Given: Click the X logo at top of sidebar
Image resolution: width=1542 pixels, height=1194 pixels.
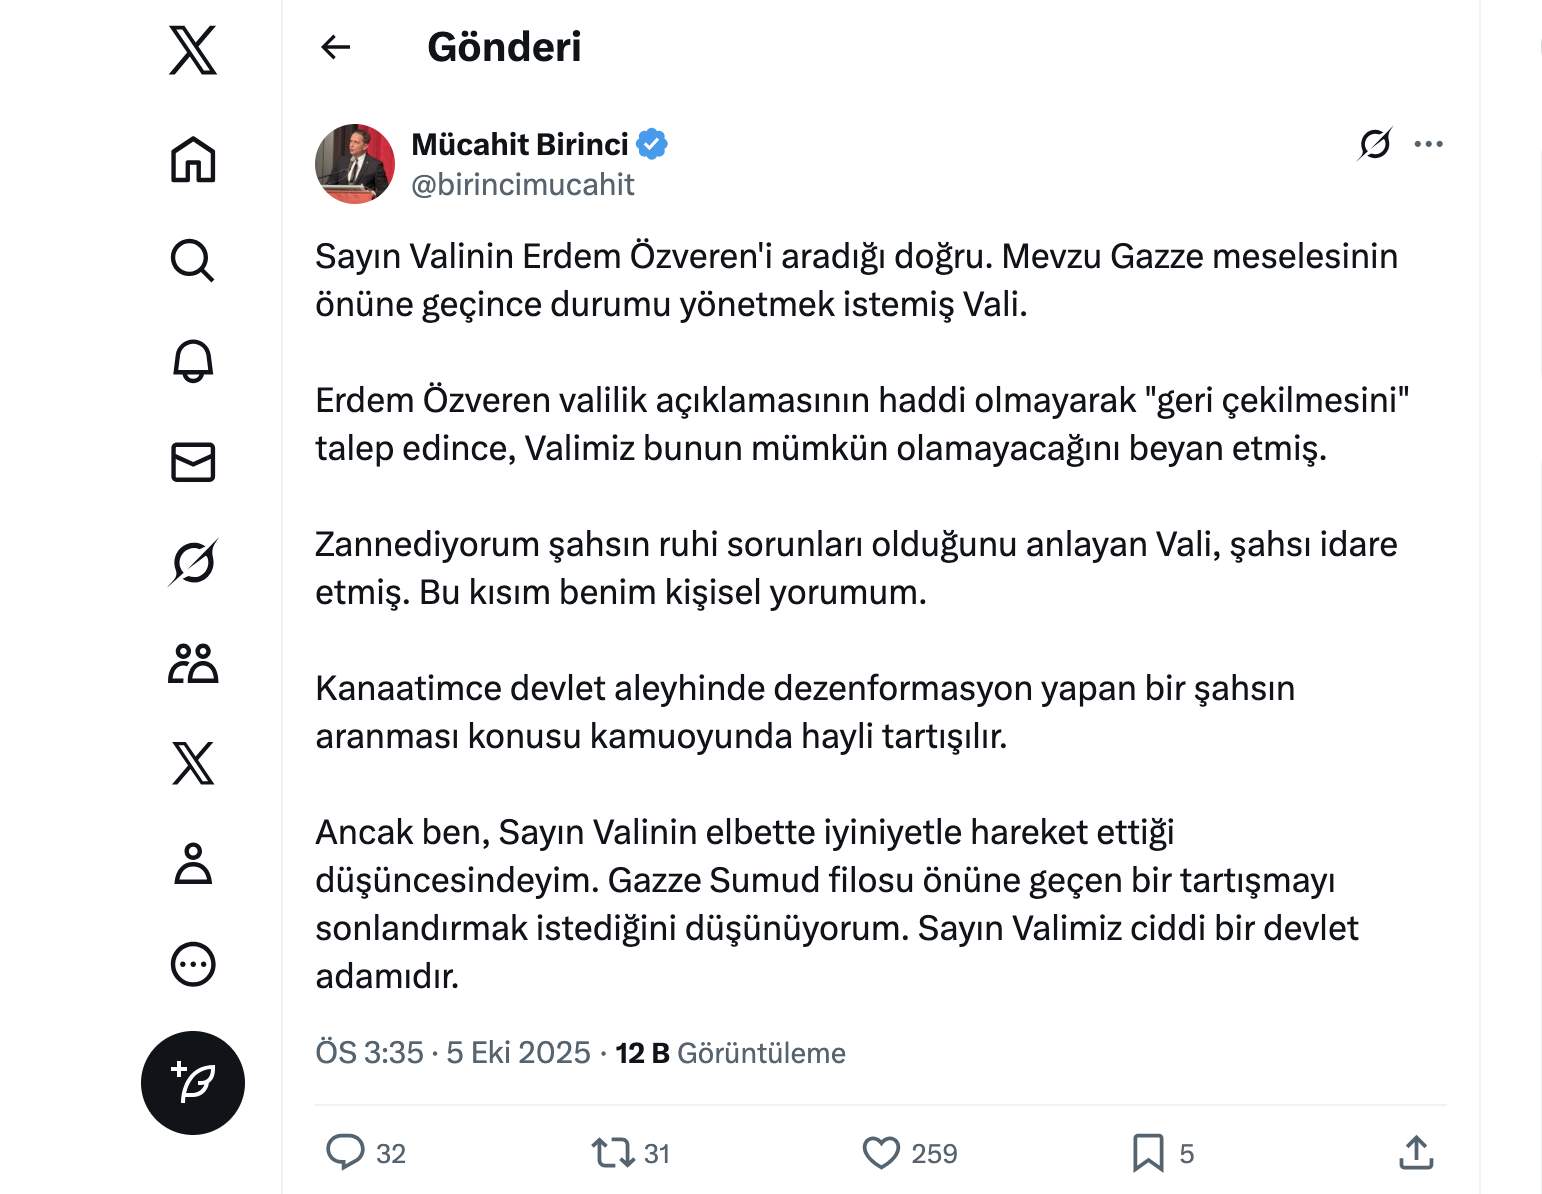Looking at the screenshot, I should [193, 51].
